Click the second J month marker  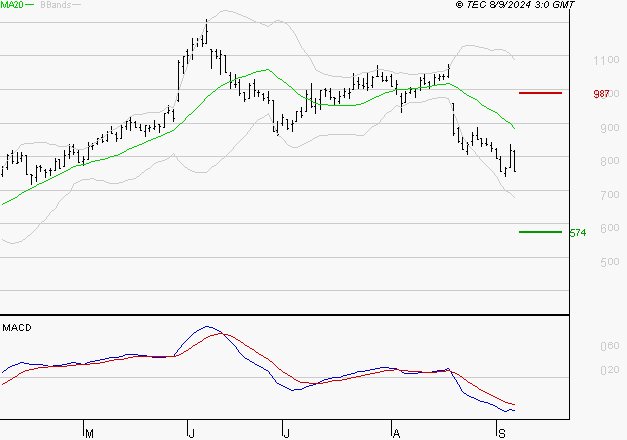click(286, 433)
